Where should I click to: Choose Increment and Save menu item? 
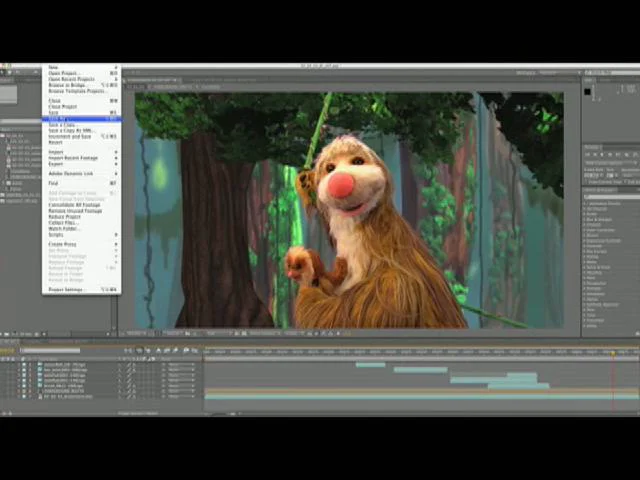tap(82, 136)
